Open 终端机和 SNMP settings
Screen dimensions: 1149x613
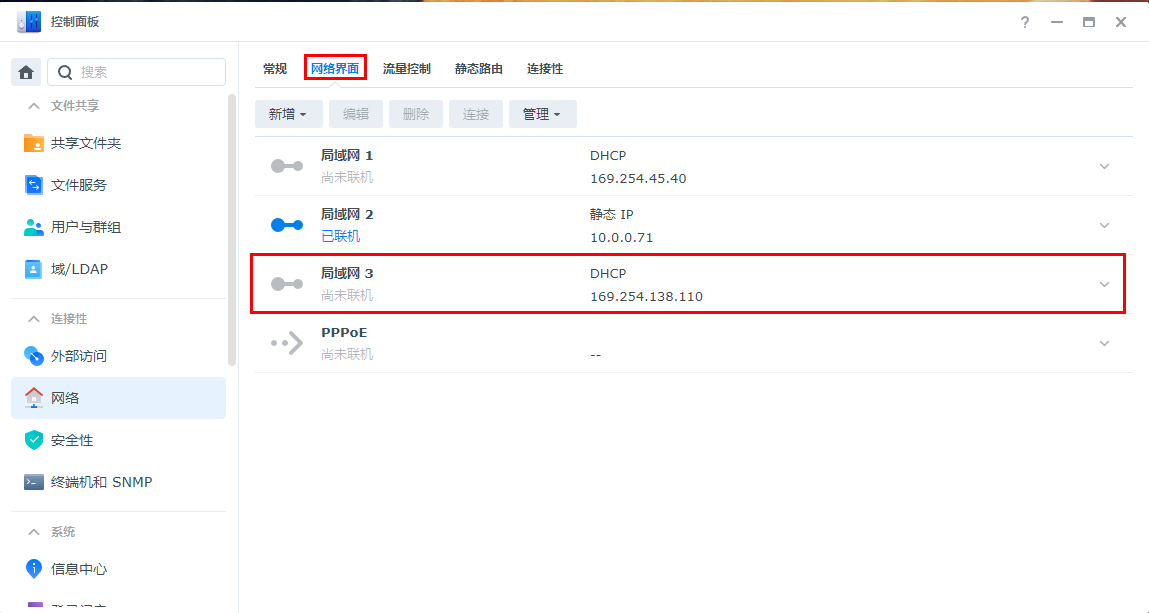101,482
